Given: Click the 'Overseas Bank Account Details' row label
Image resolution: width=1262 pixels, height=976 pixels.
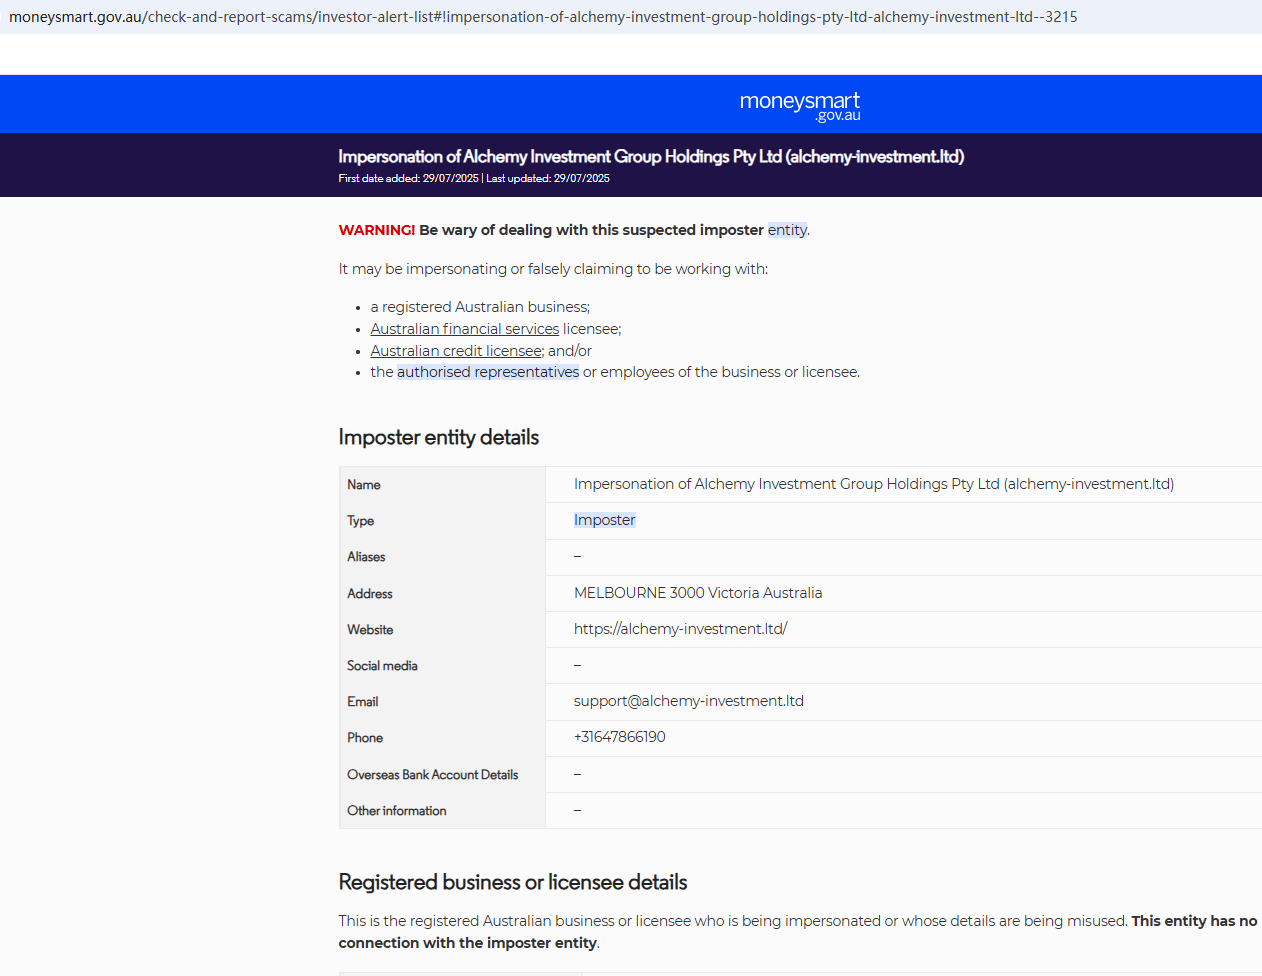Looking at the screenshot, I should (x=432, y=775).
